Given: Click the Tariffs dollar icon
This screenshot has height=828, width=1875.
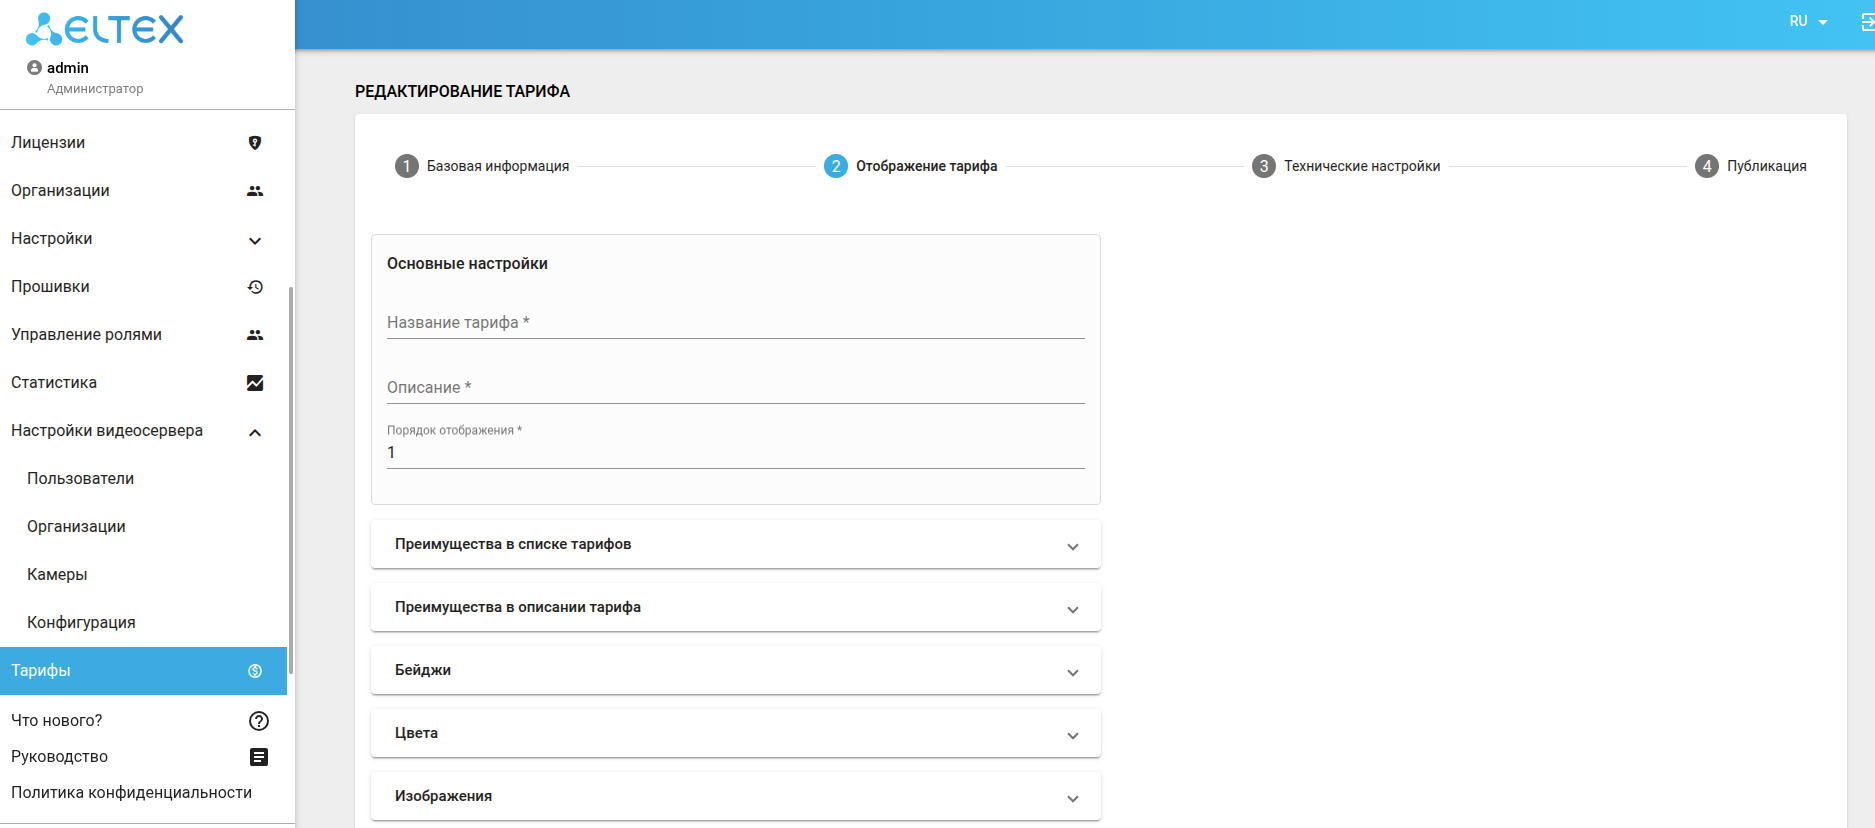Looking at the screenshot, I should point(255,671).
